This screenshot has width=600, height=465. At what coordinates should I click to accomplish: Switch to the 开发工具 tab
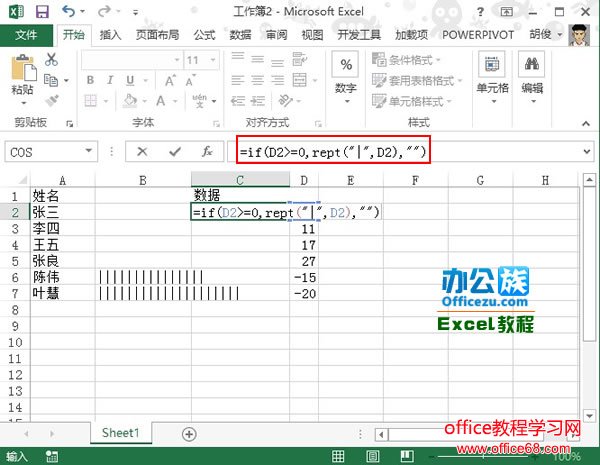click(x=359, y=35)
